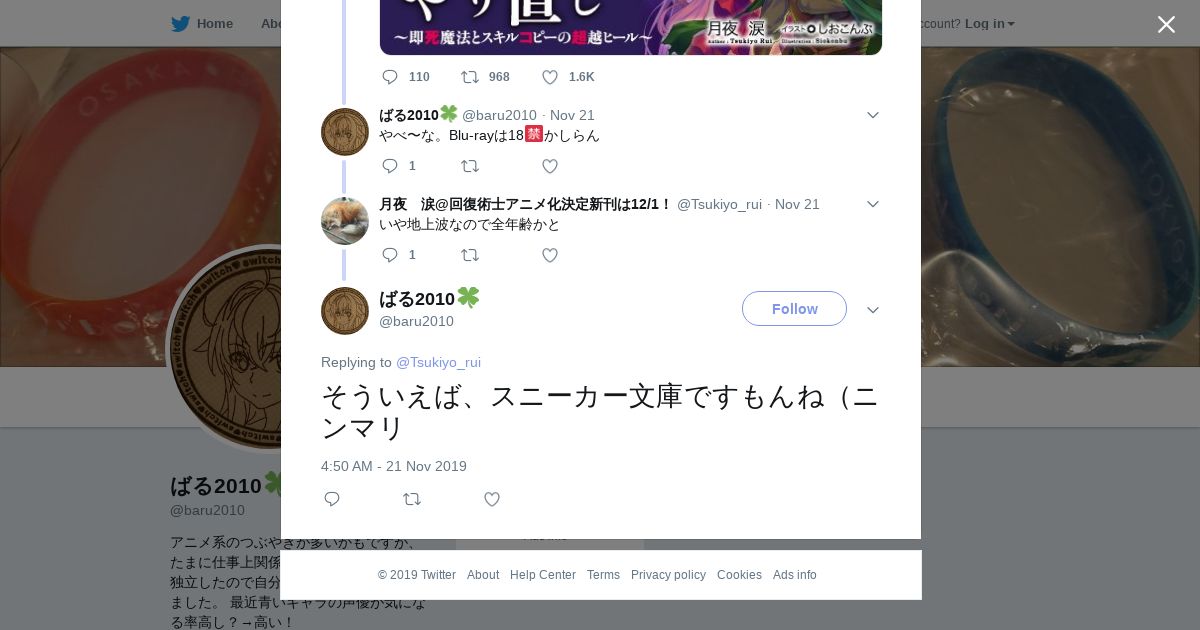1200x630 pixels.
Task: Like Tsukiyo_rui's reply tweet
Action: pyautogui.click(x=550, y=255)
